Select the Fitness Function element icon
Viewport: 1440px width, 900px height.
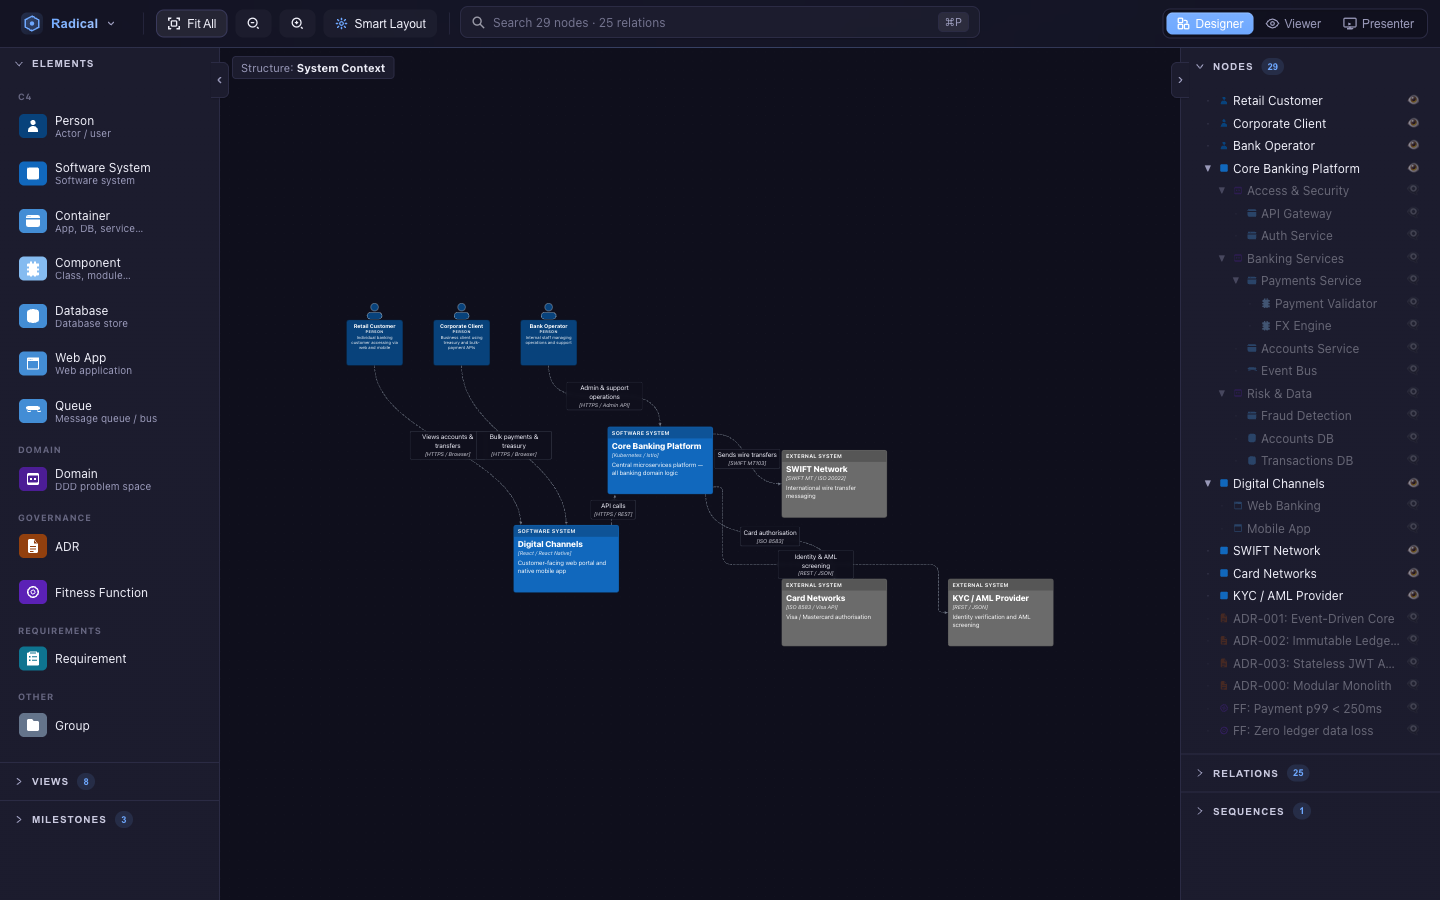33,592
